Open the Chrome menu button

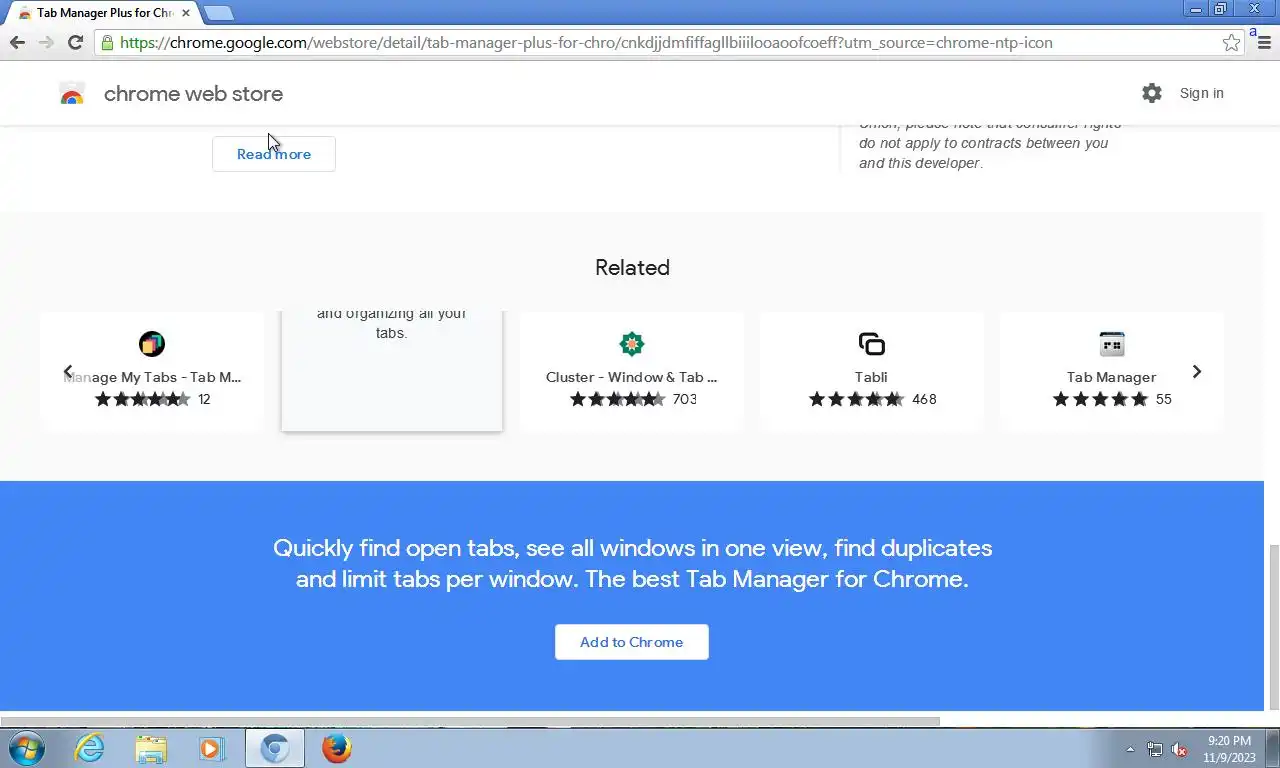tap(1264, 43)
